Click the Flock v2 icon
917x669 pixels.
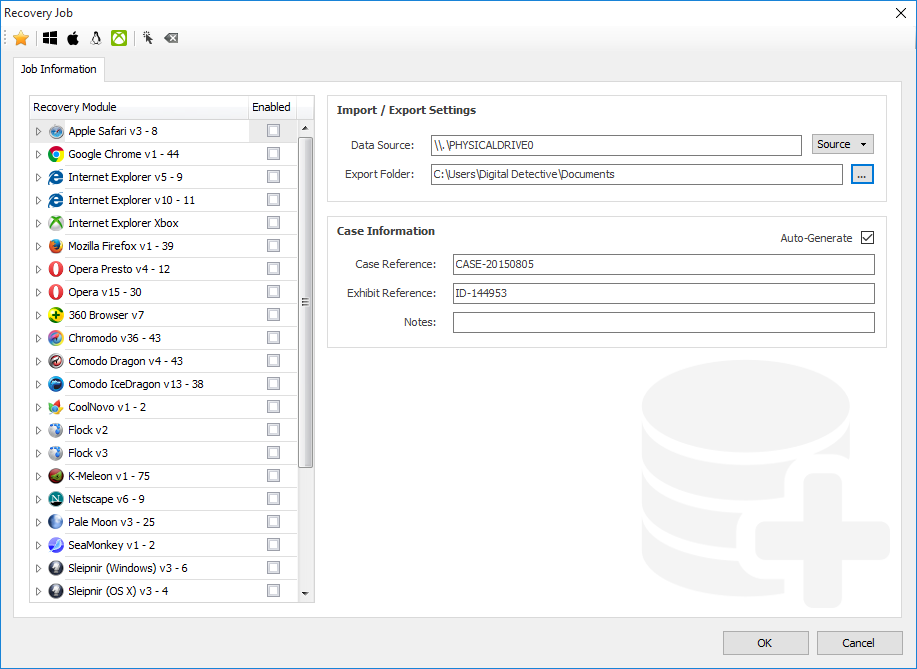click(56, 430)
